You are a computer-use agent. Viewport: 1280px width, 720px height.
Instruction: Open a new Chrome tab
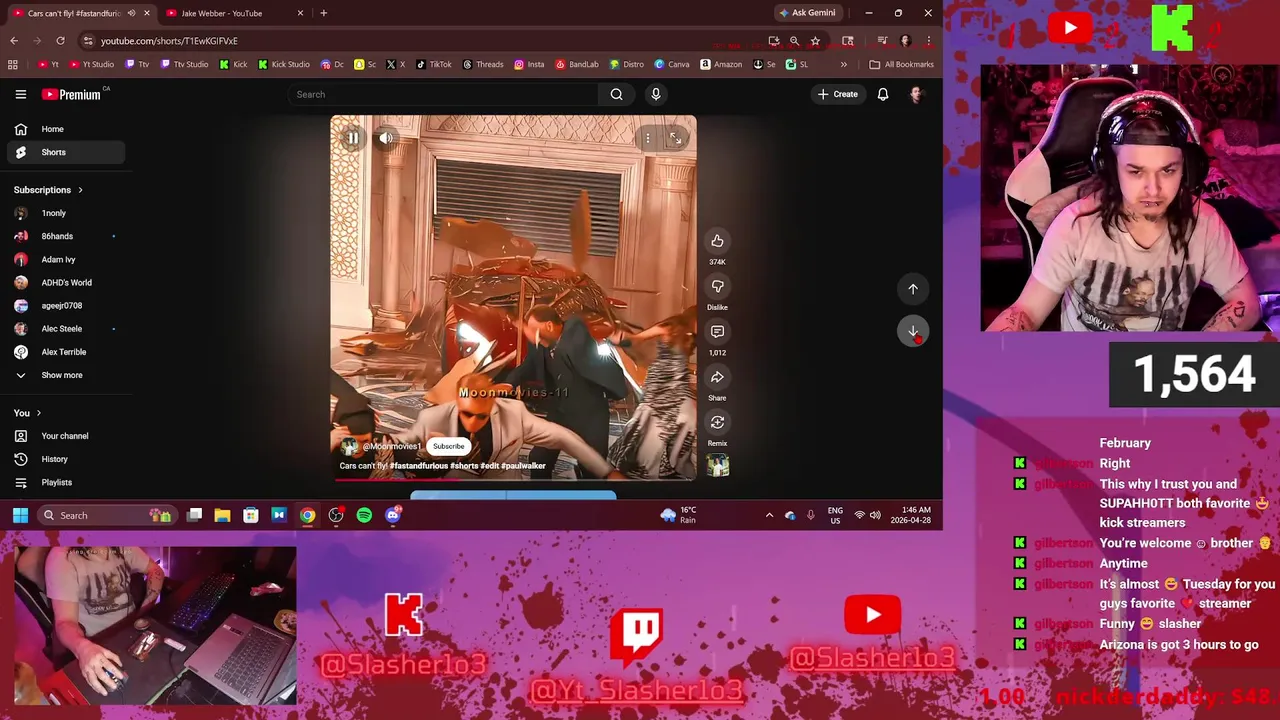pyautogui.click(x=323, y=13)
